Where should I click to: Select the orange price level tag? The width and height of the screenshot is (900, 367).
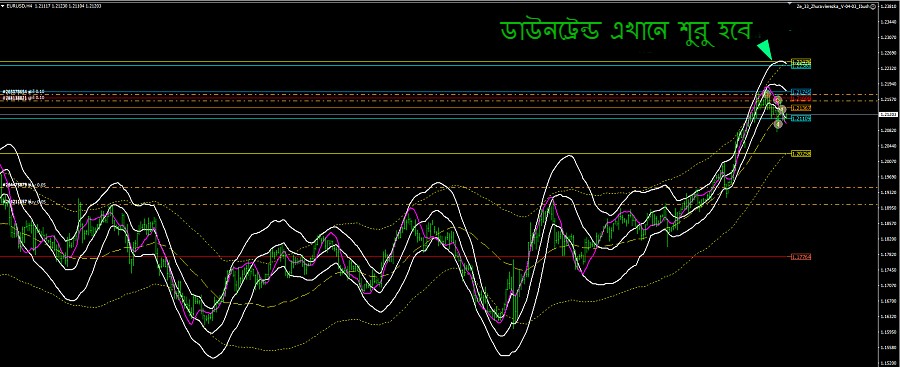tap(801, 107)
